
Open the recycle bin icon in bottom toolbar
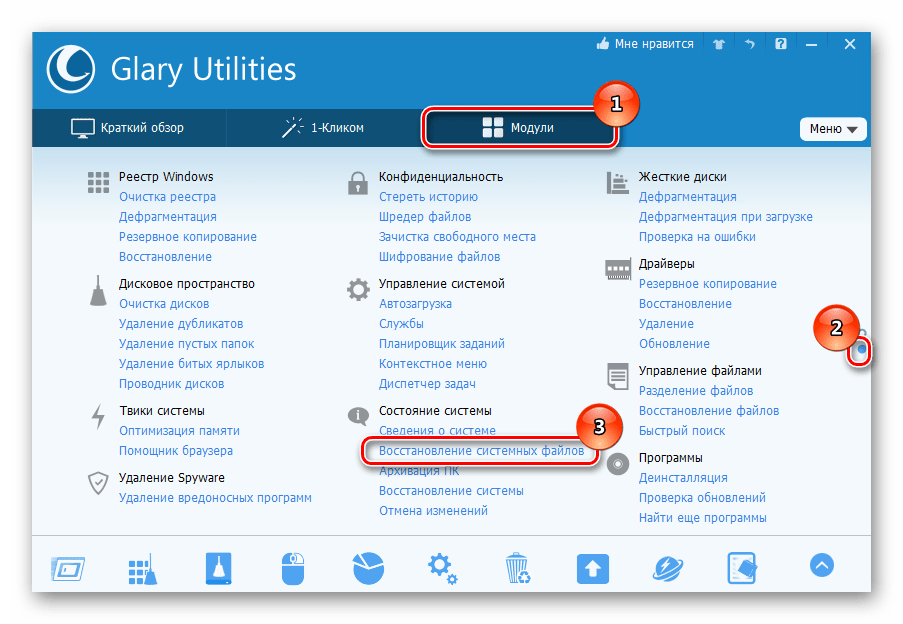pos(517,568)
